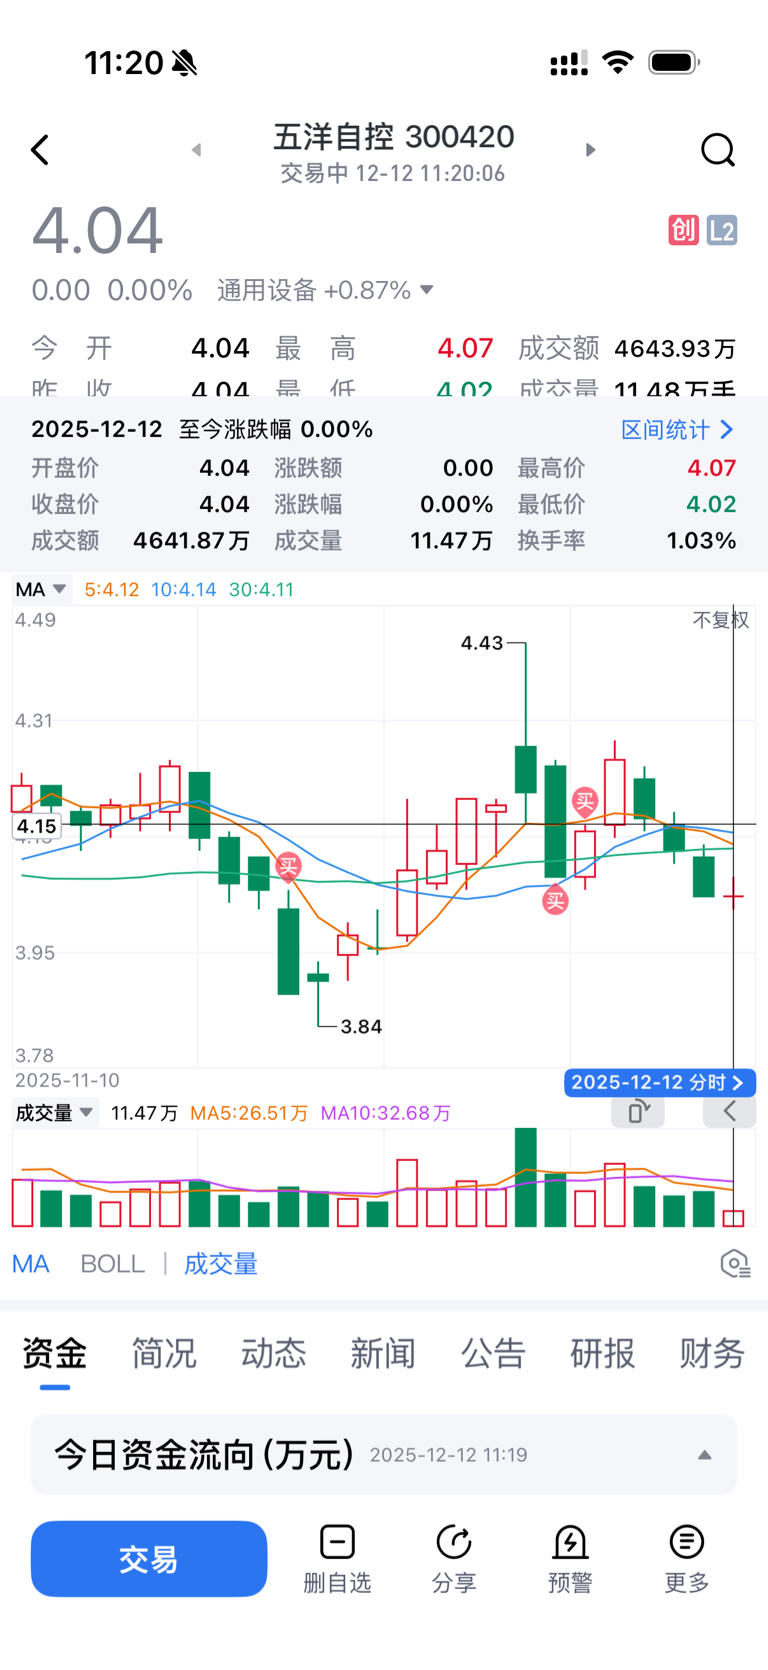The height and width of the screenshot is (1670, 768).
Task: Switch to 简况 tab
Action: [x=164, y=1354]
